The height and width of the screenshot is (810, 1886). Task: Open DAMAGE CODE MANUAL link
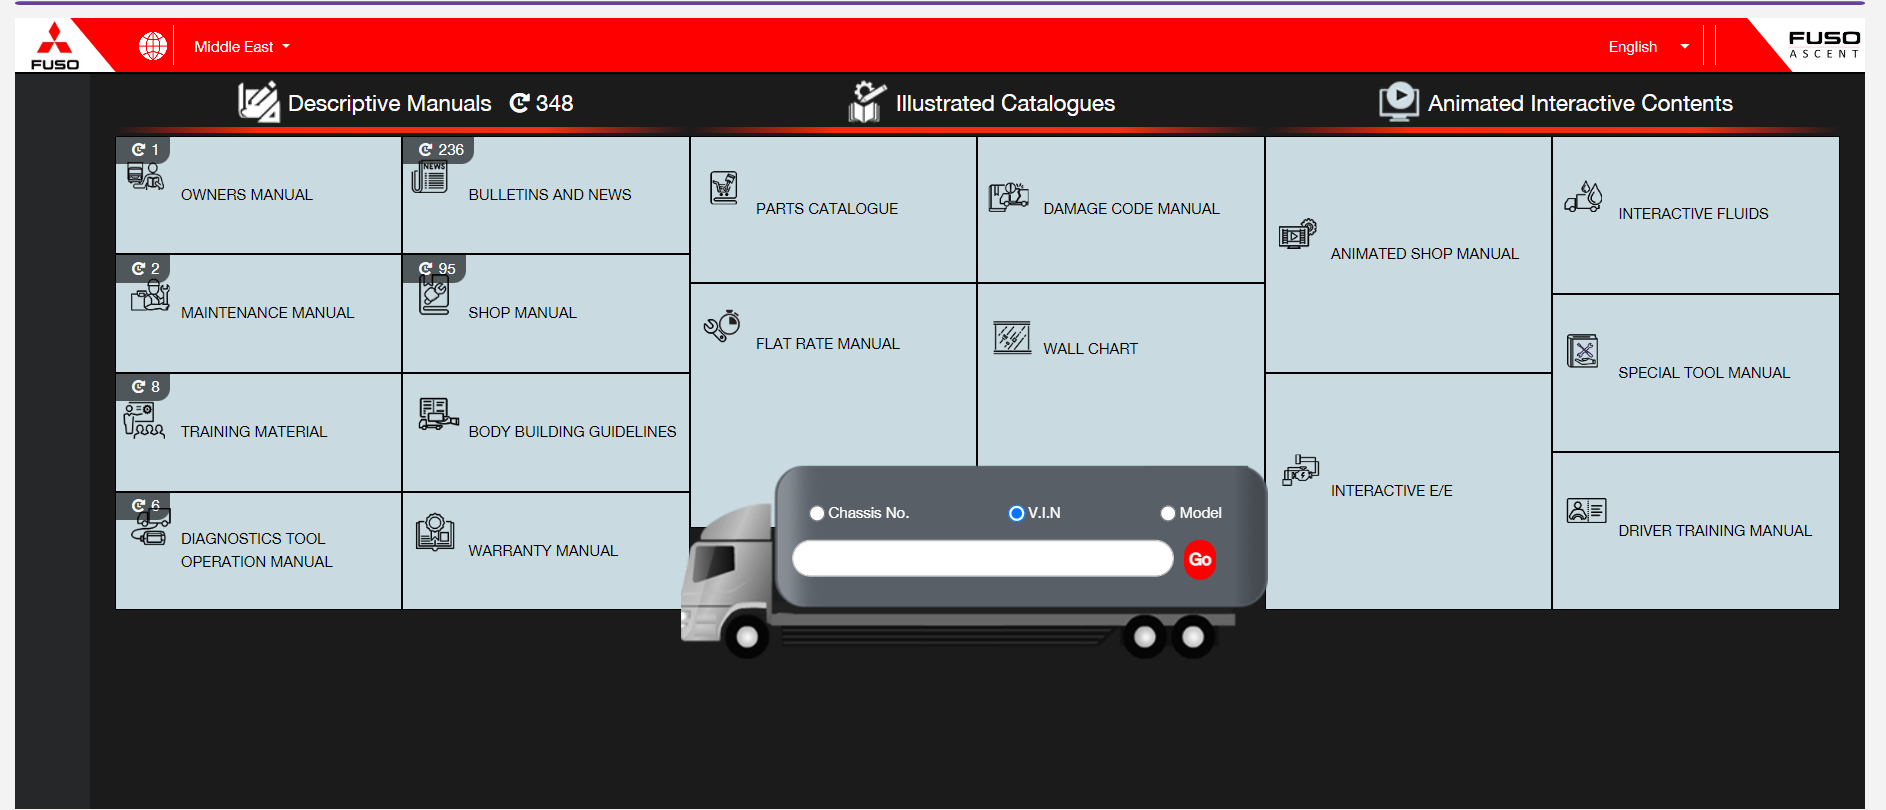click(x=1131, y=209)
